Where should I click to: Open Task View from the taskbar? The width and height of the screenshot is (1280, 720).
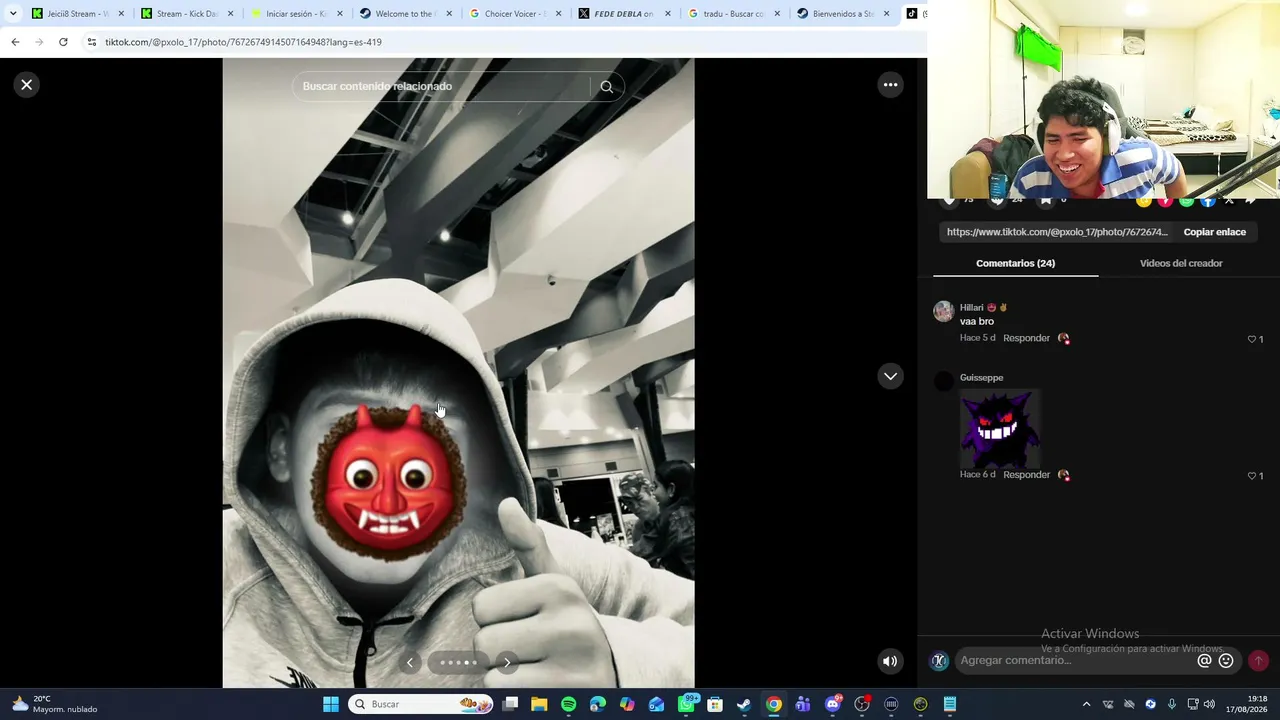point(510,704)
